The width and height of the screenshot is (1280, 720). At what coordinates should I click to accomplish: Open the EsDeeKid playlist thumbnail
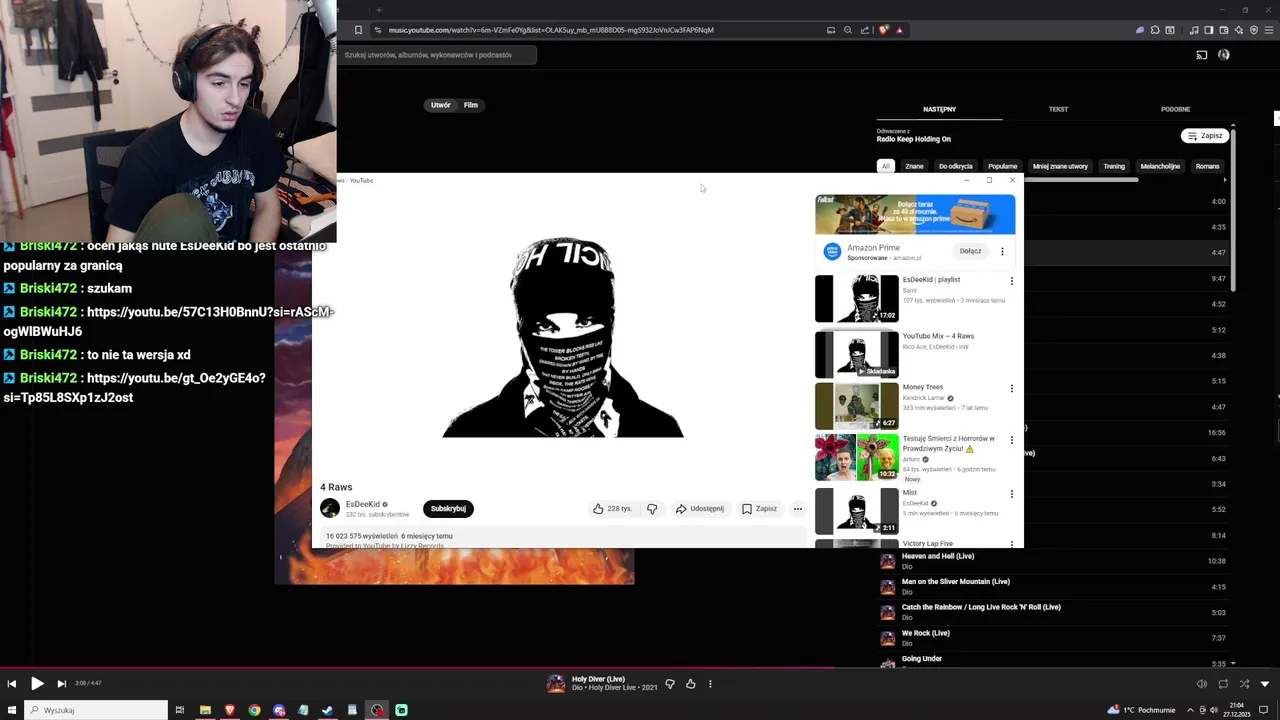click(x=857, y=299)
